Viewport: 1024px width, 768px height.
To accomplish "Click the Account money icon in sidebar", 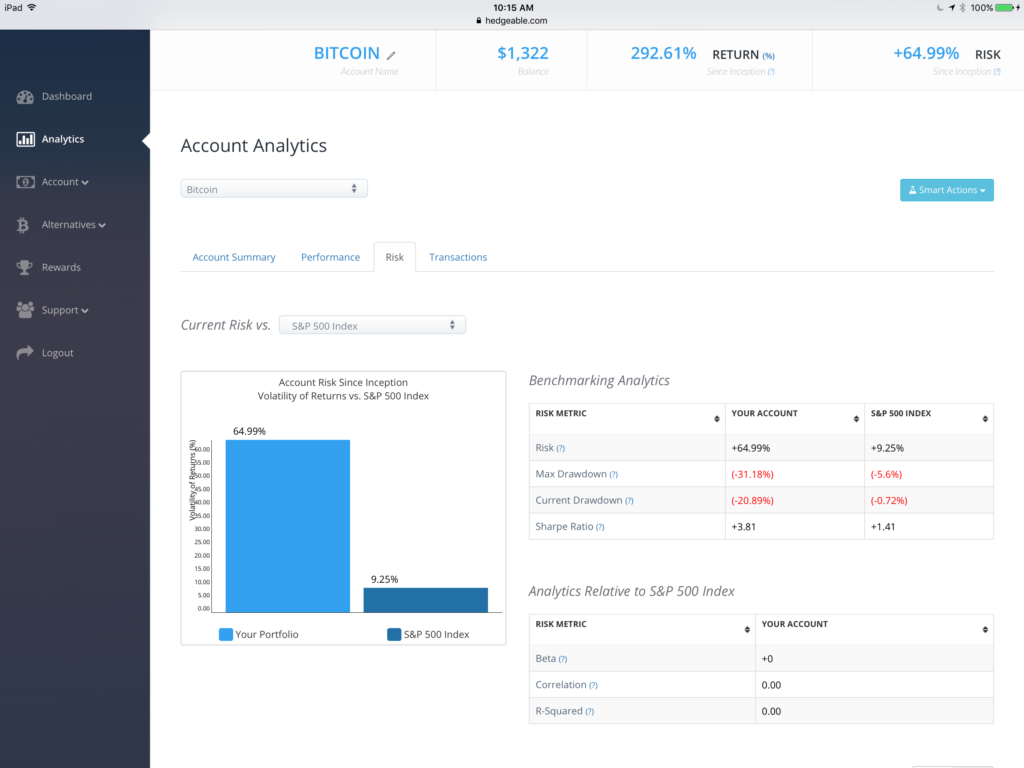I will pyautogui.click(x=25, y=182).
